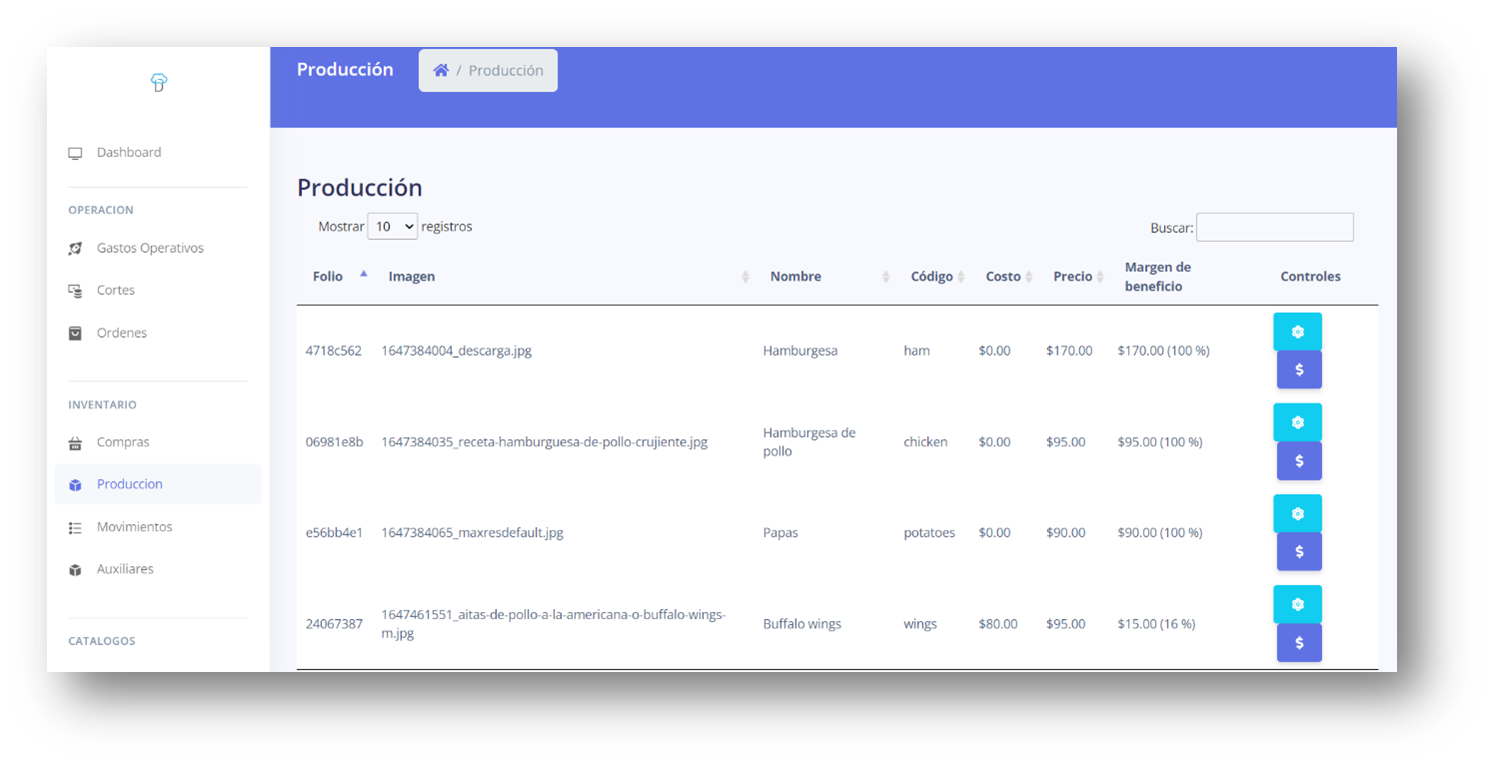Click the home icon in breadcrumb
This screenshot has height=767, width=1492.
(441, 71)
